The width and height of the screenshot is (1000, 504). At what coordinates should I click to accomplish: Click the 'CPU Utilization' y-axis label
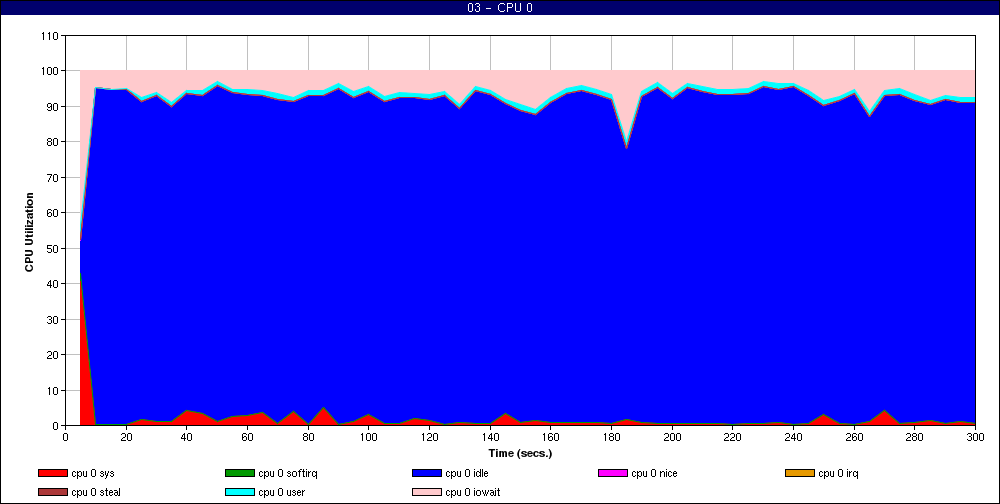coord(29,232)
